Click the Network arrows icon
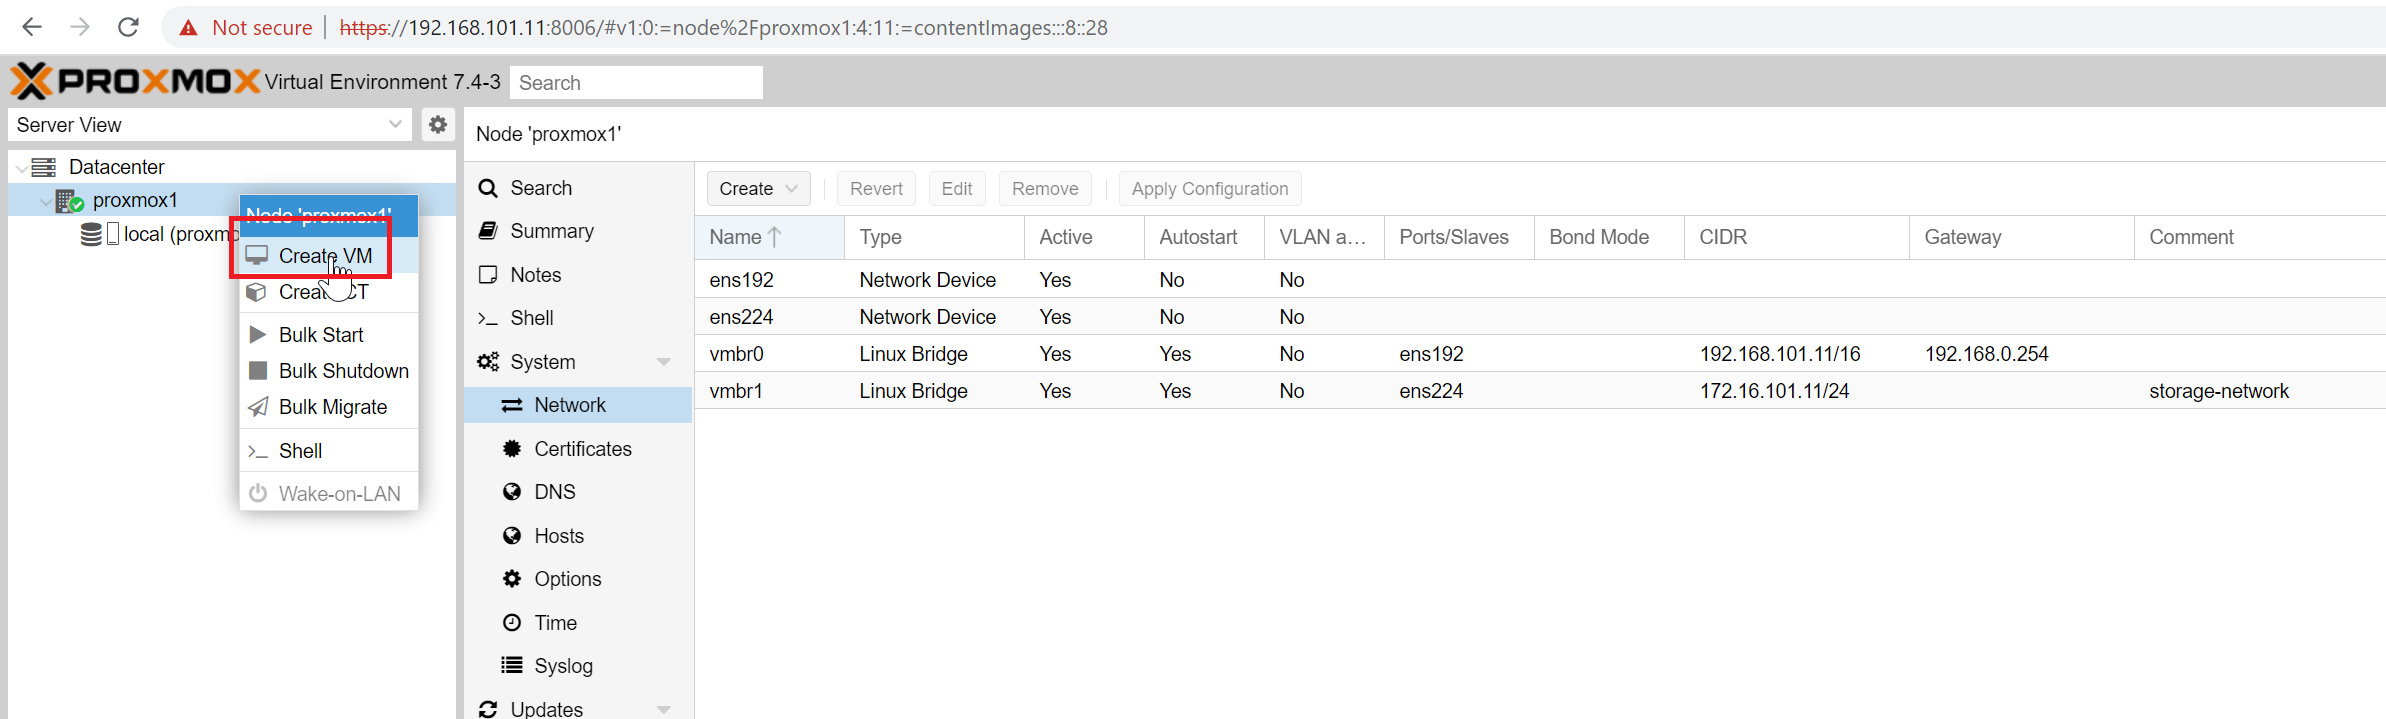 tap(512, 405)
